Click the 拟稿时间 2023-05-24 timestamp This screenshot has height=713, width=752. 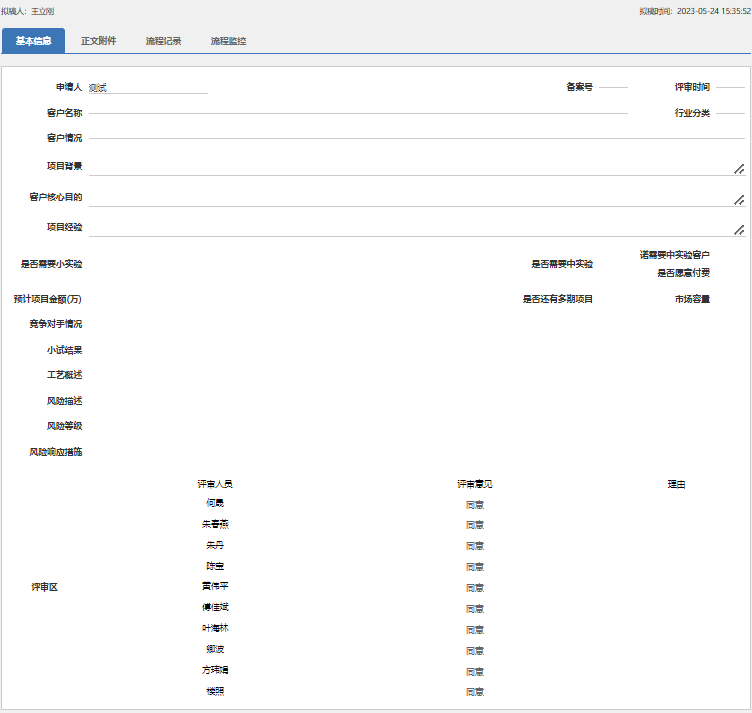point(695,11)
